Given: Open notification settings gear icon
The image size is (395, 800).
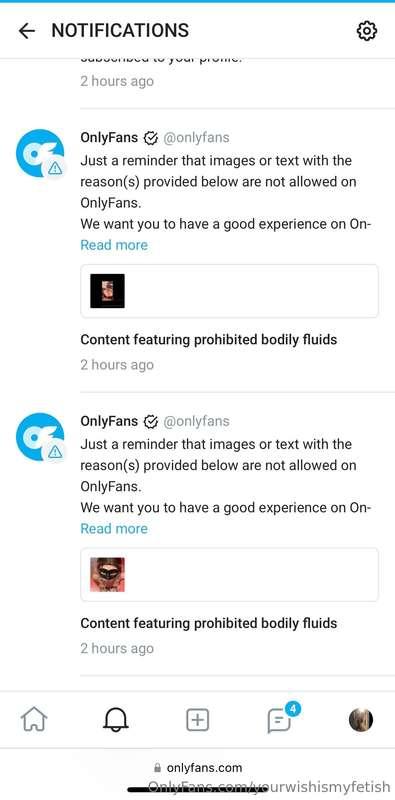Looking at the screenshot, I should (366, 31).
